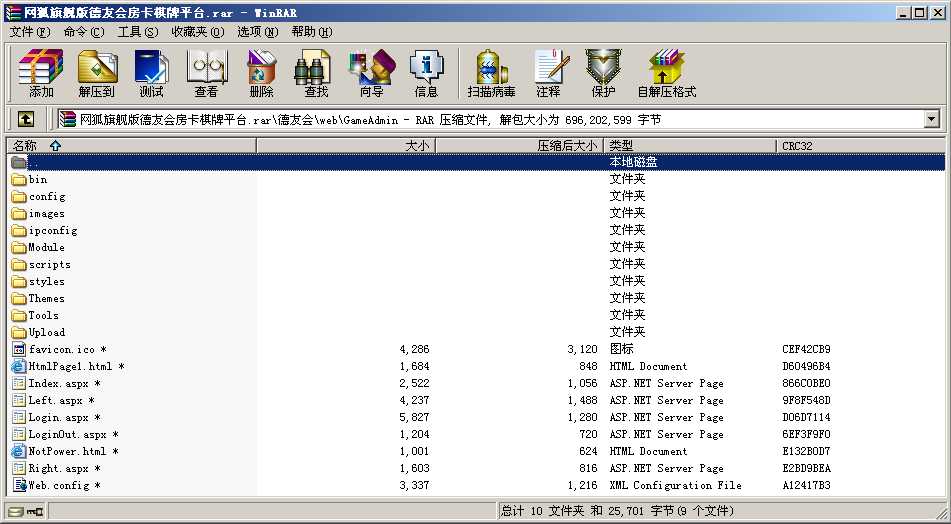
Task: Click the Test (测试) archive icon
Action: pos(152,67)
